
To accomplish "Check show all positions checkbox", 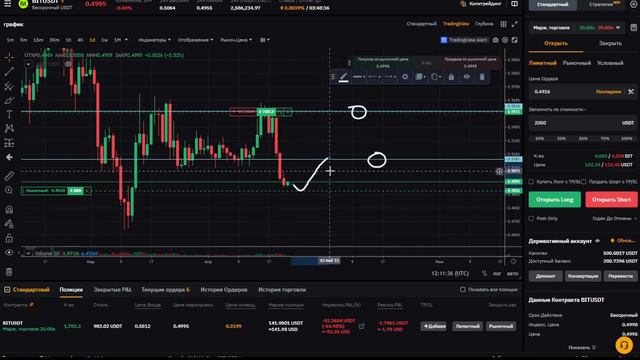I will (462, 289).
